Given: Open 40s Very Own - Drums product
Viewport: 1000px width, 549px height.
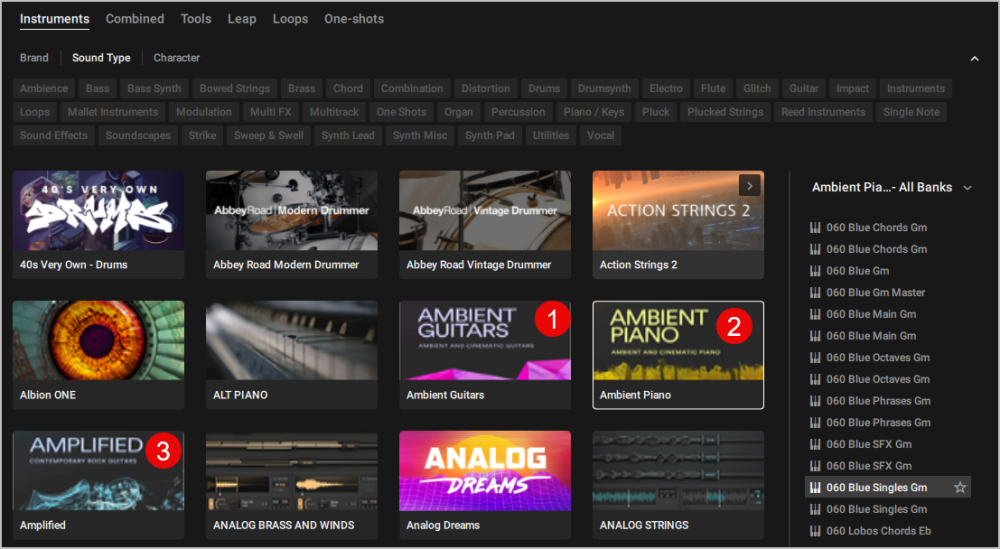Looking at the screenshot, I should tap(98, 224).
